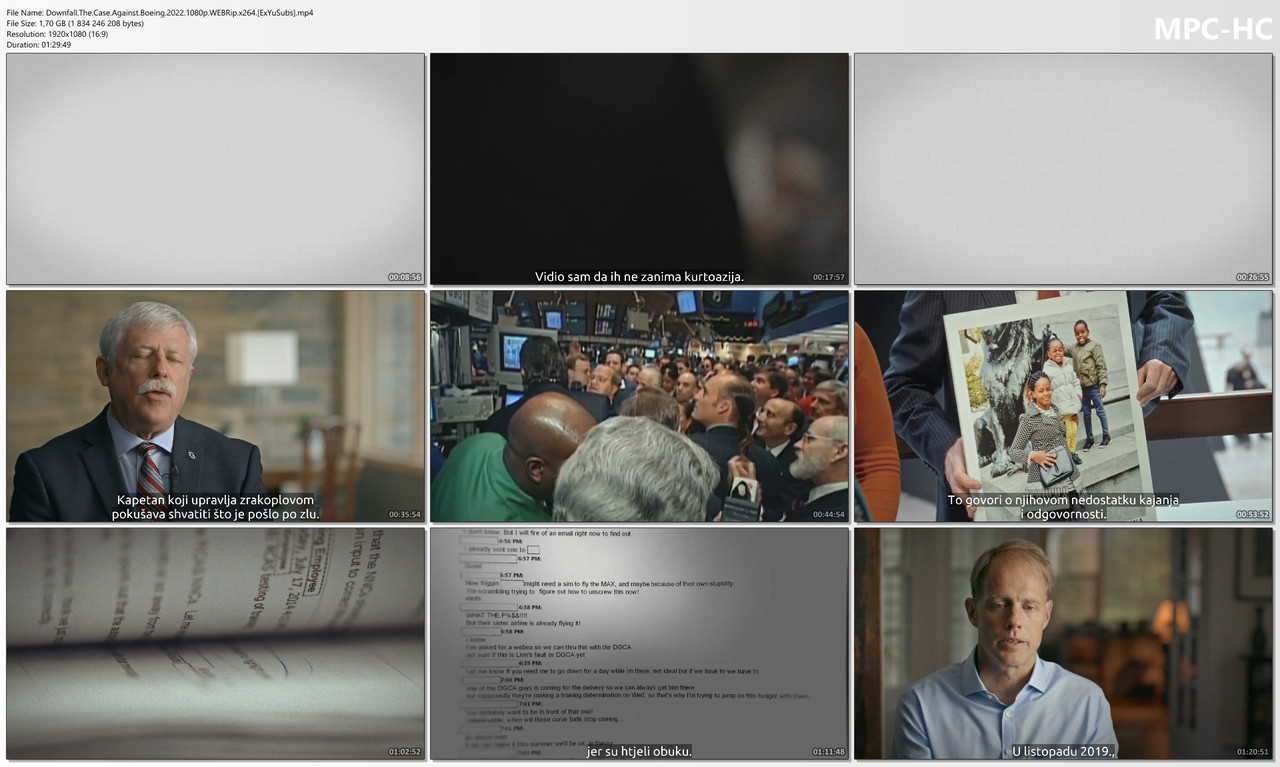Open the mustached man thumbnail at 00:35:54
This screenshot has width=1280, height=767.
pyautogui.click(x=216, y=406)
